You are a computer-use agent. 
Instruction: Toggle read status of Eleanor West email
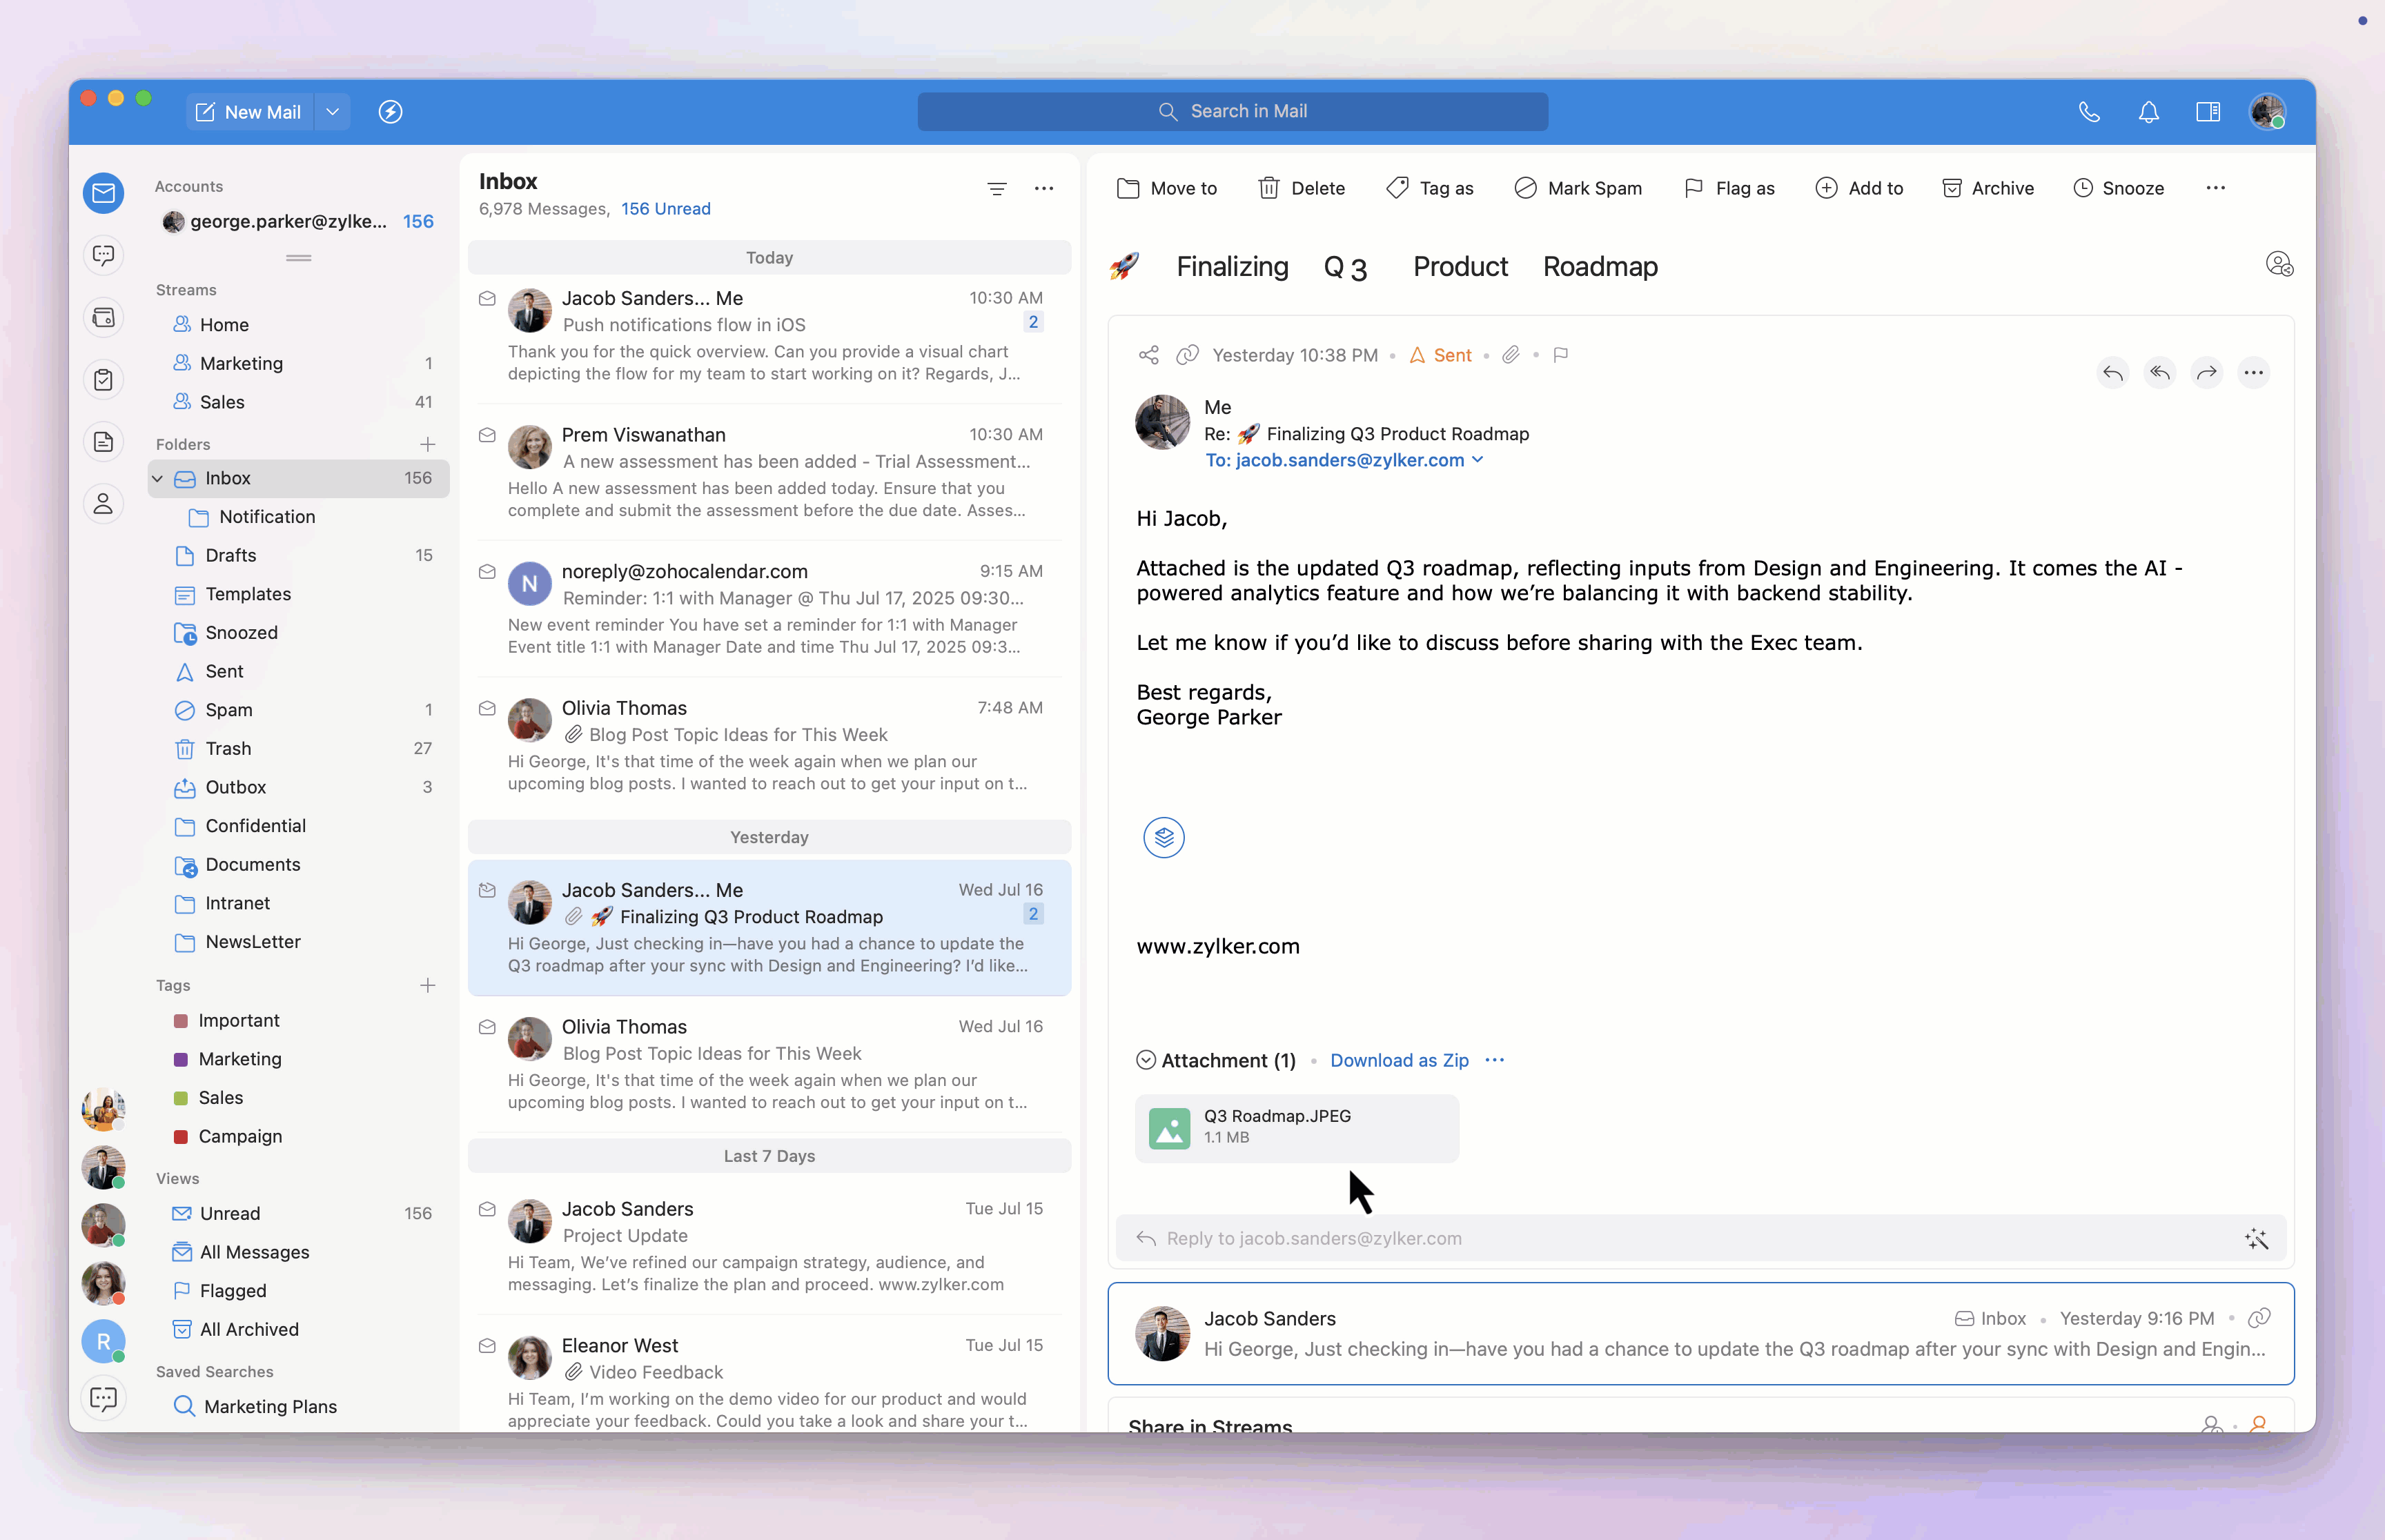click(487, 1346)
